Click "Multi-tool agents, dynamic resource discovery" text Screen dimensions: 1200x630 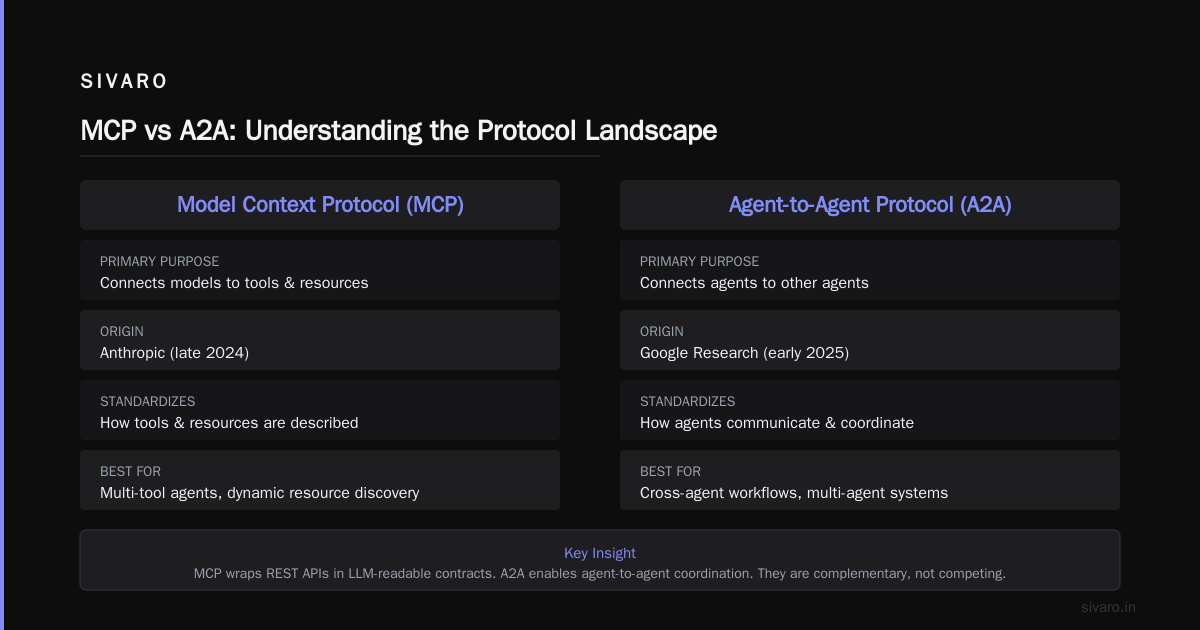coord(259,493)
